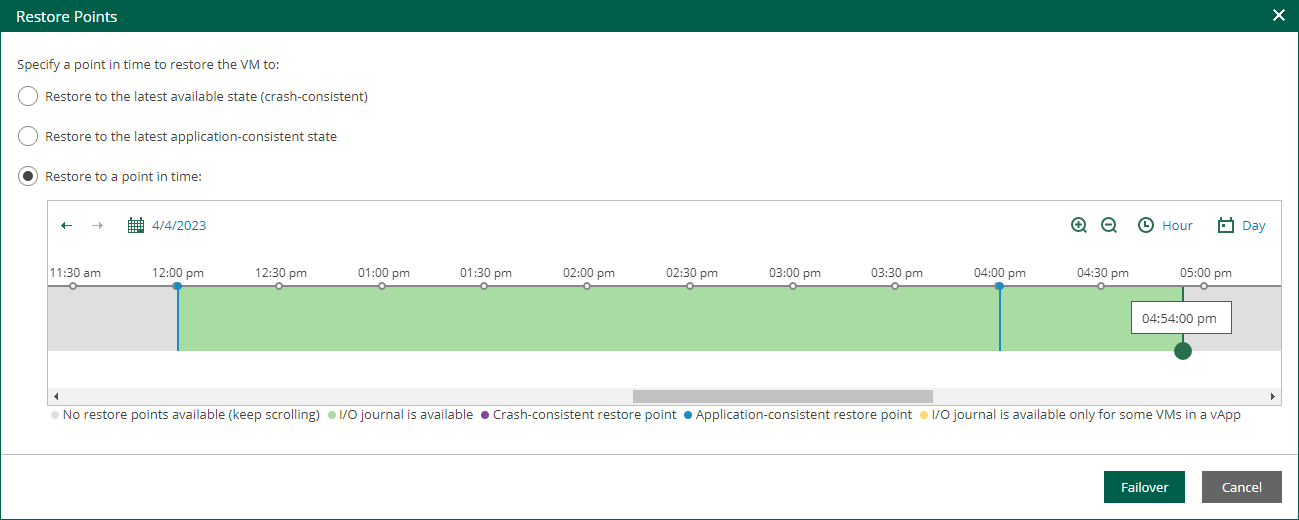Click 'Application-consistent restore point' legend entry
1299x520 pixels.
(x=798, y=414)
